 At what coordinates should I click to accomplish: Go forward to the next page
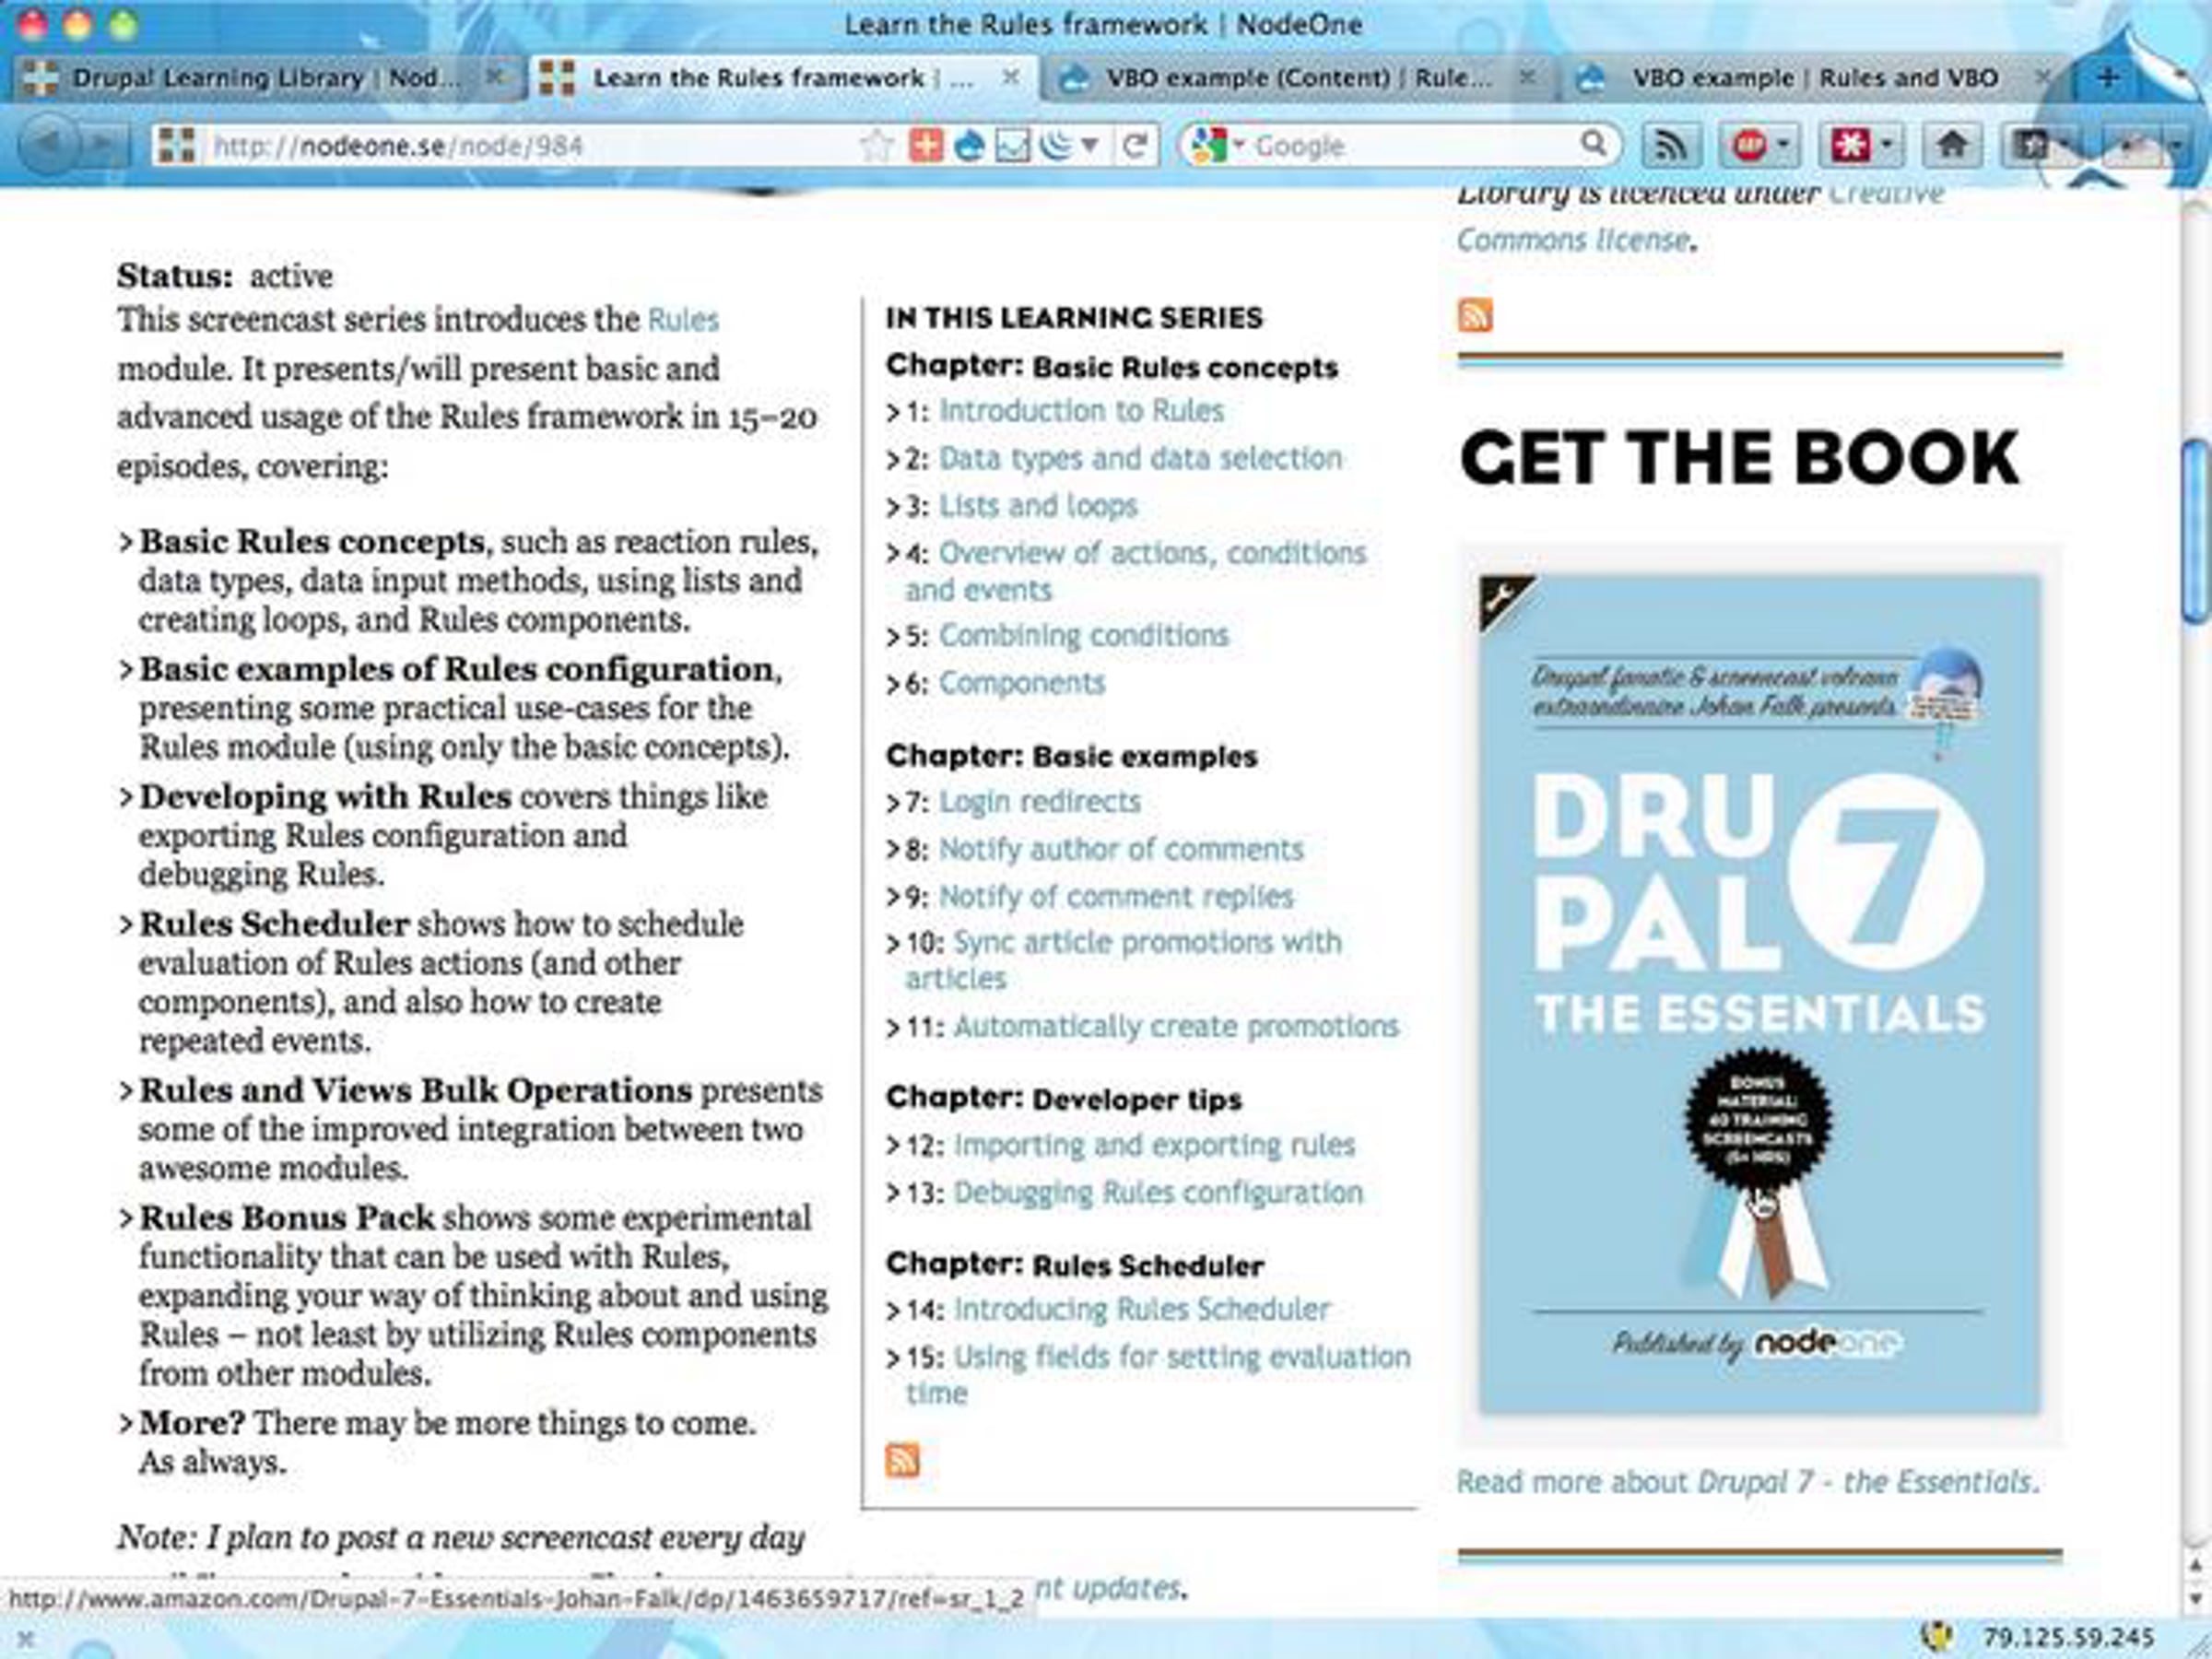(104, 145)
